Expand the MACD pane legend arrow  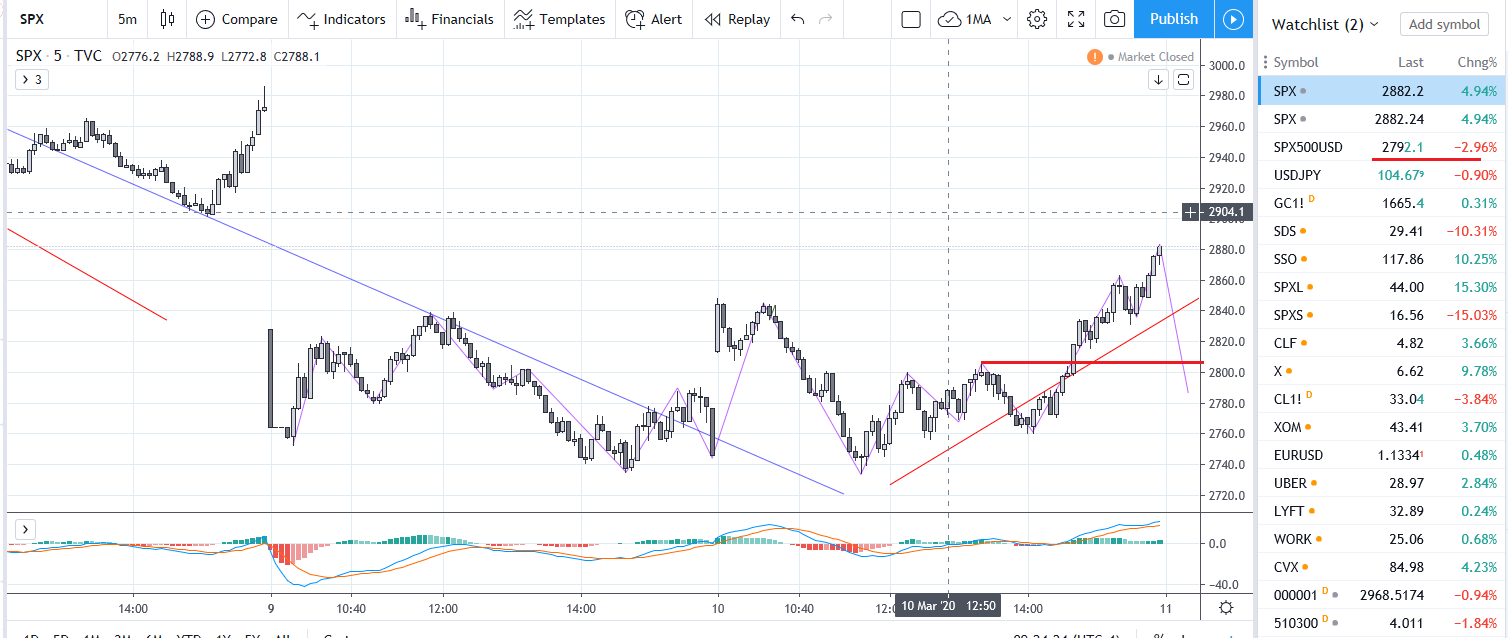coord(25,529)
